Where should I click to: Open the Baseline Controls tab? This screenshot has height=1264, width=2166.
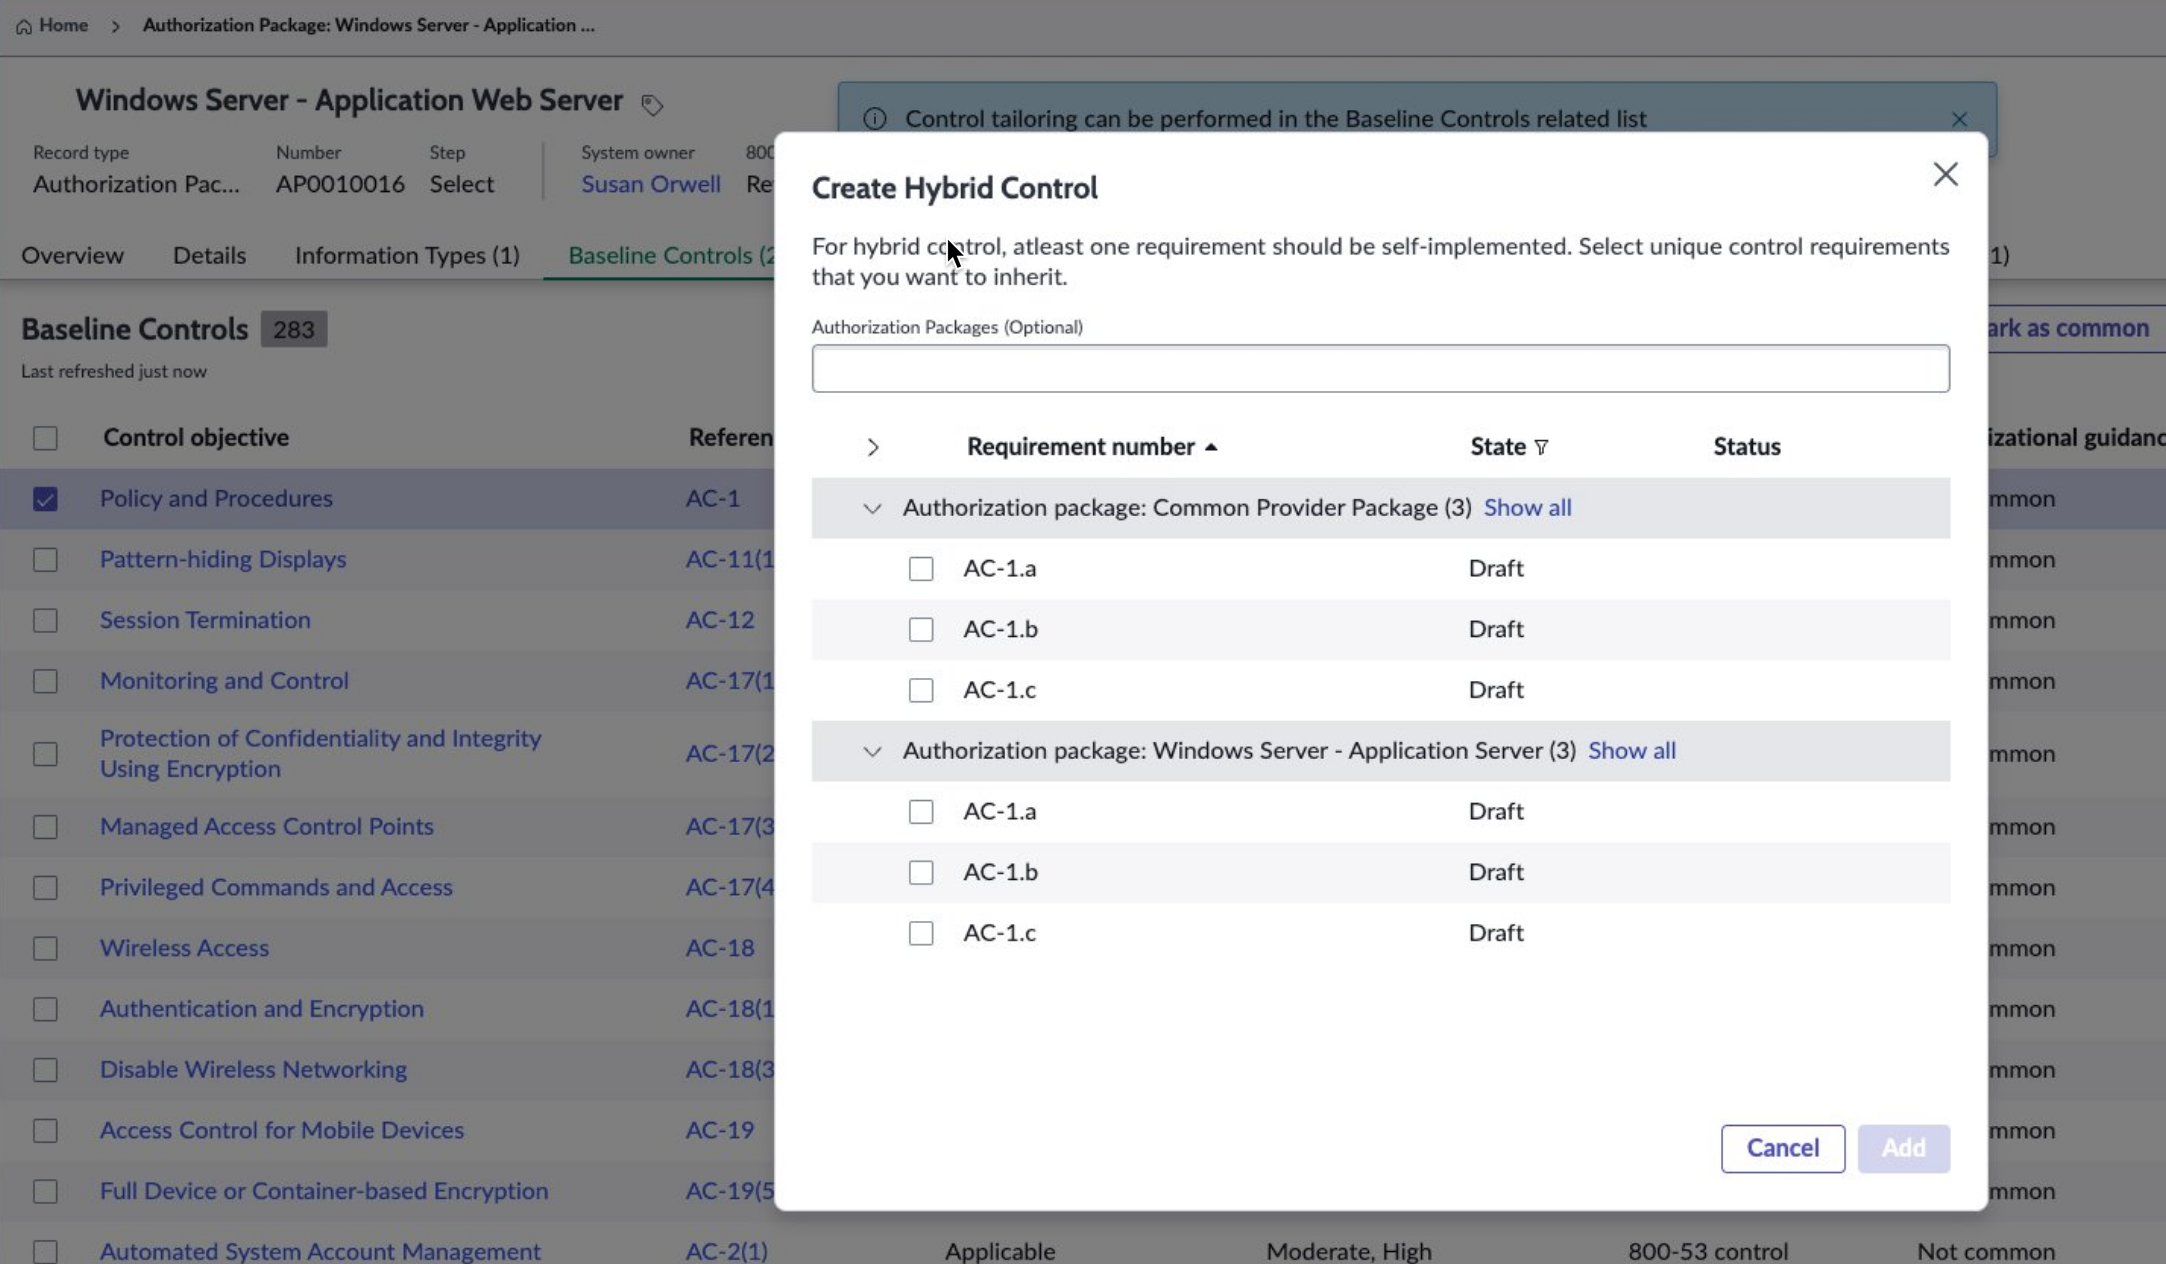pos(671,255)
